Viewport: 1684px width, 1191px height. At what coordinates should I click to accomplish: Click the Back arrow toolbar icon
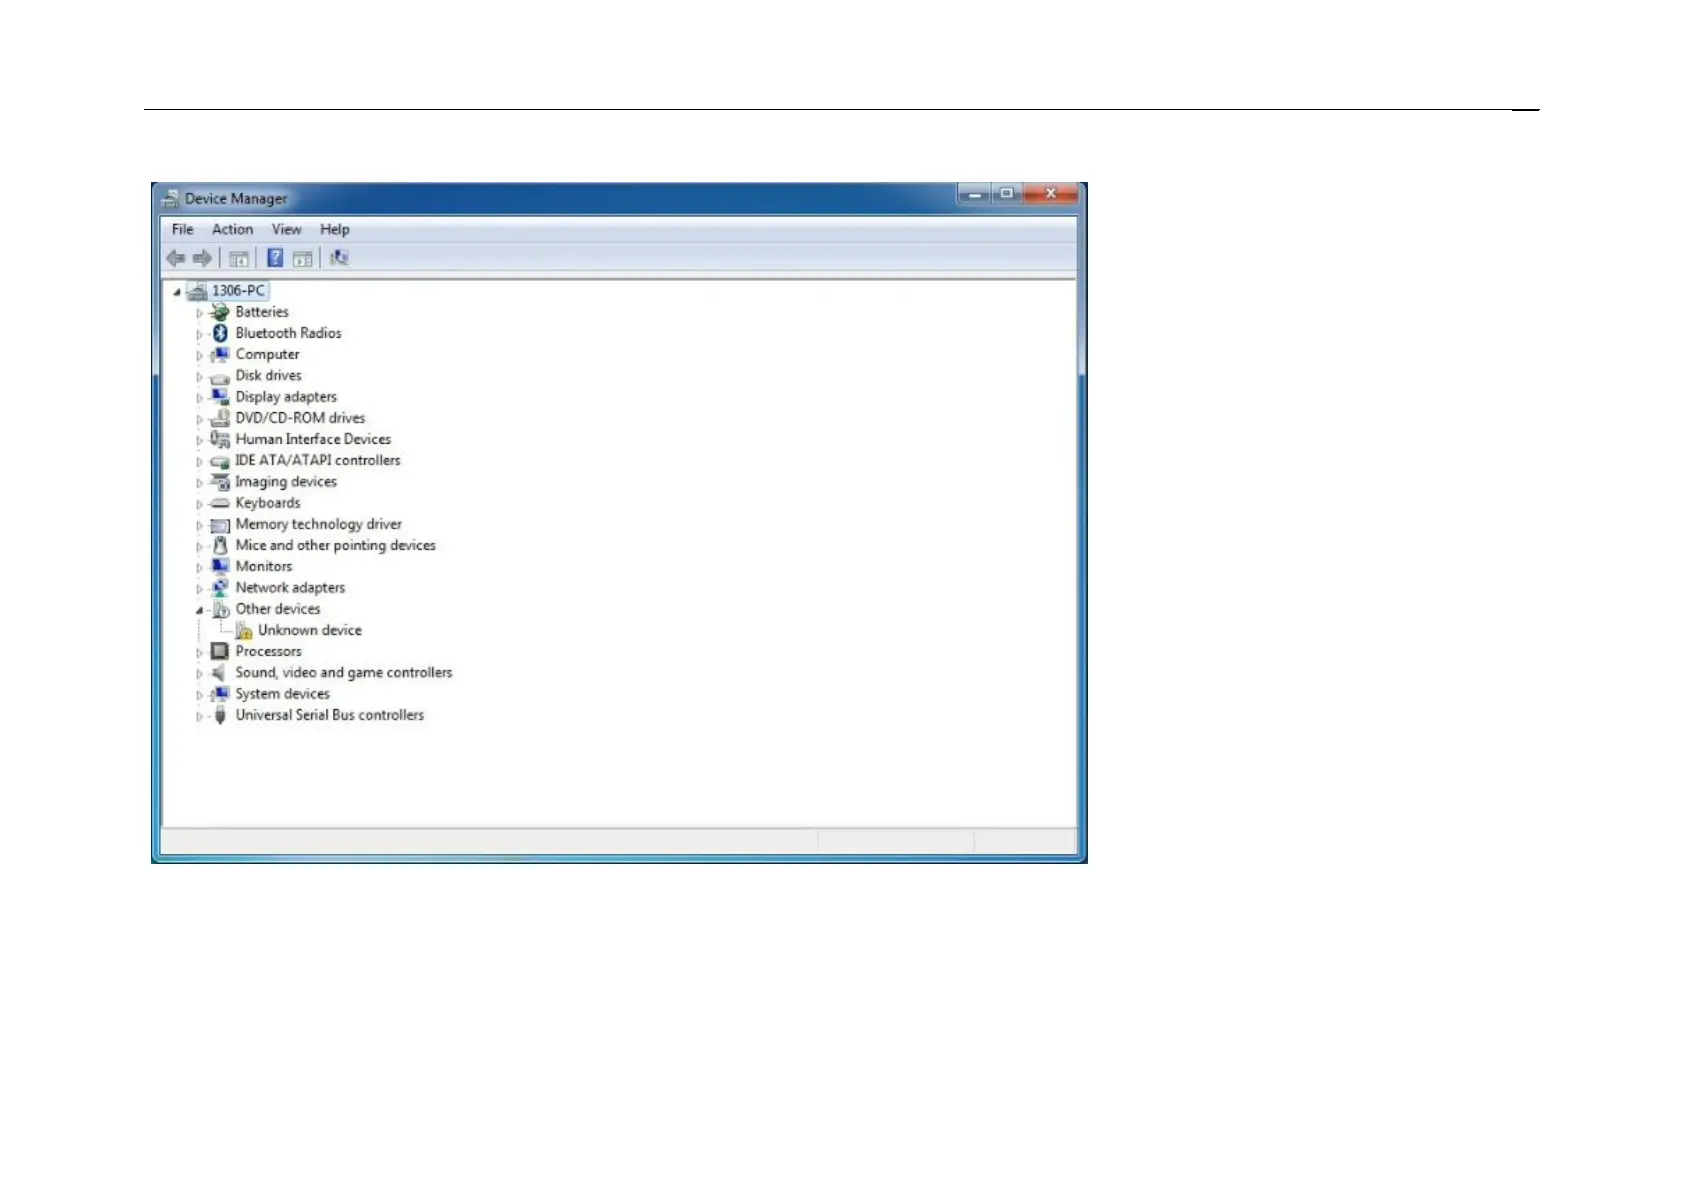[176, 259]
